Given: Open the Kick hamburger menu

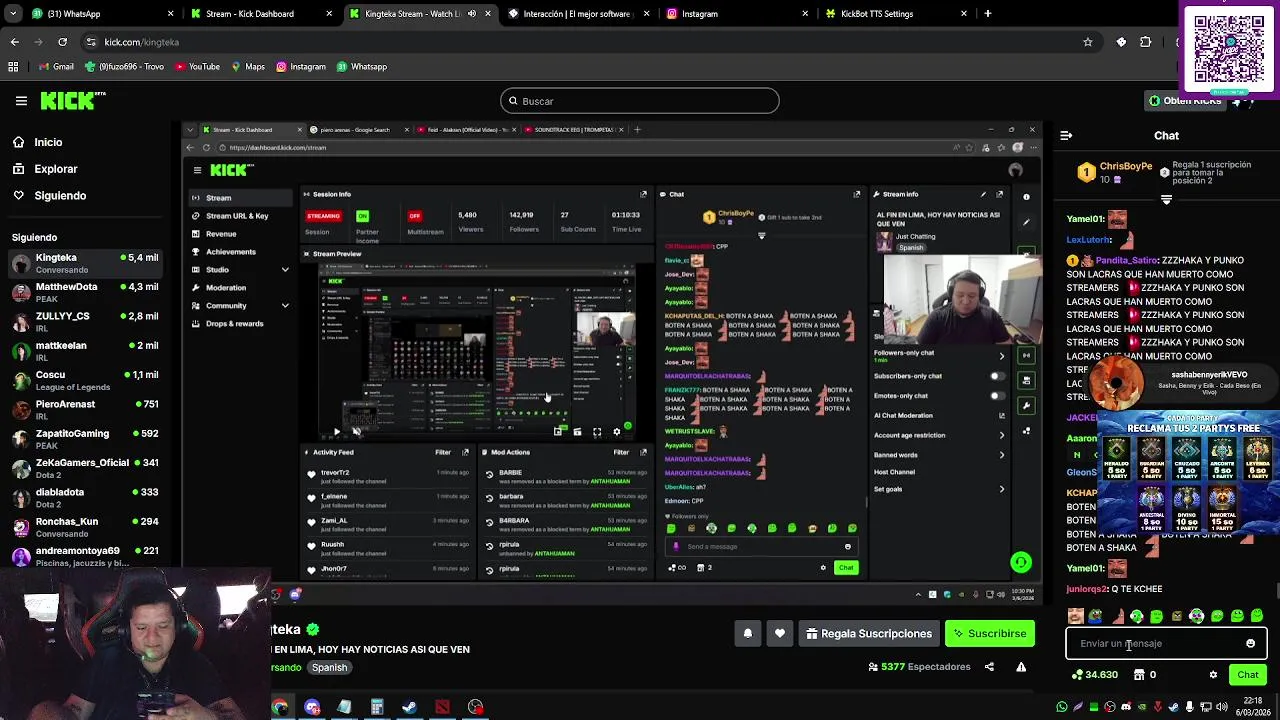Looking at the screenshot, I should [x=21, y=100].
